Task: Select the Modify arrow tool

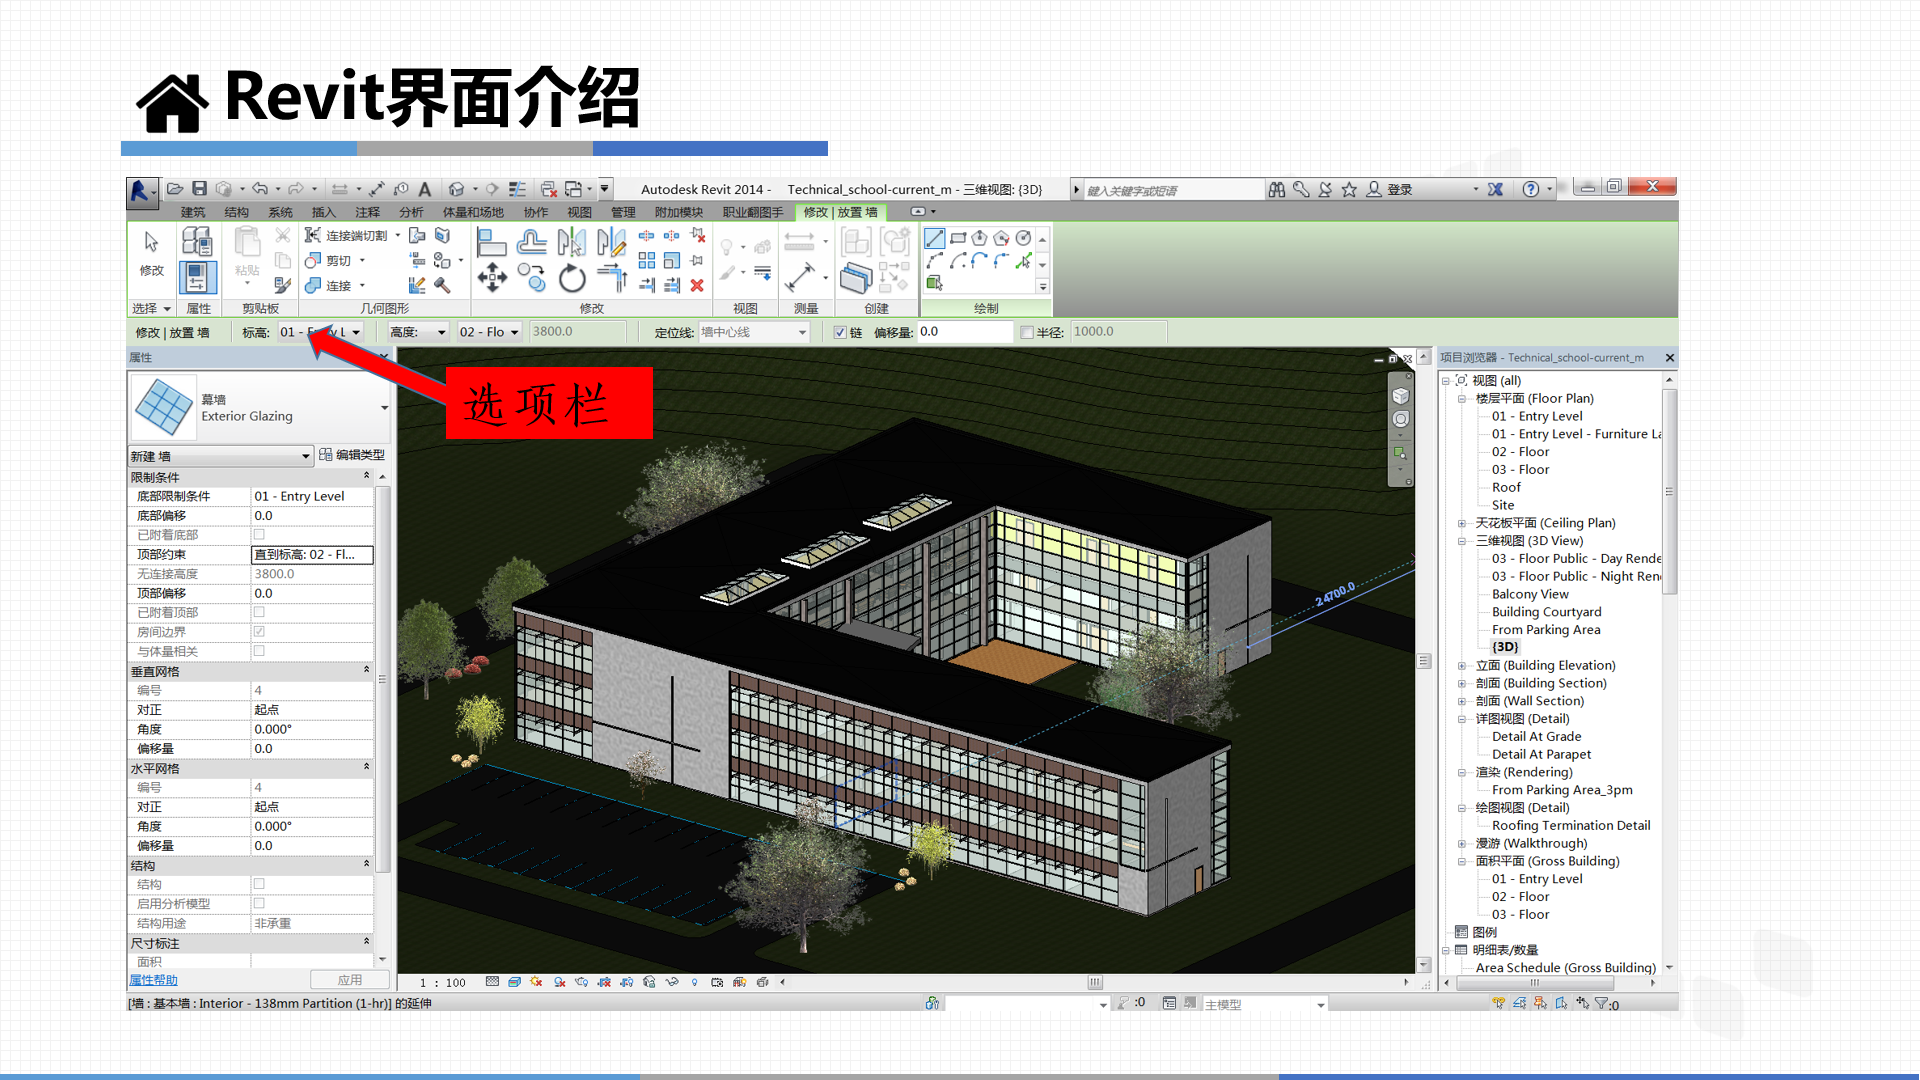Action: coord(151,242)
